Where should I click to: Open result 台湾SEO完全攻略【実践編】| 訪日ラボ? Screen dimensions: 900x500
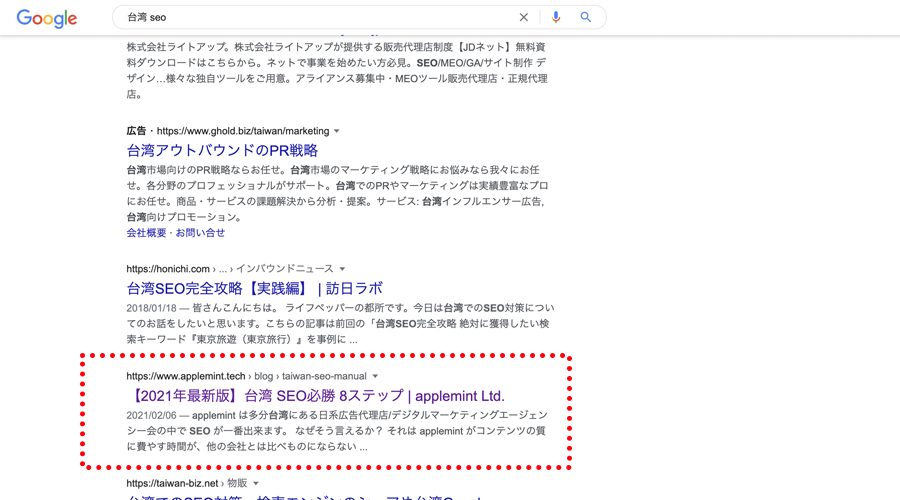254,288
